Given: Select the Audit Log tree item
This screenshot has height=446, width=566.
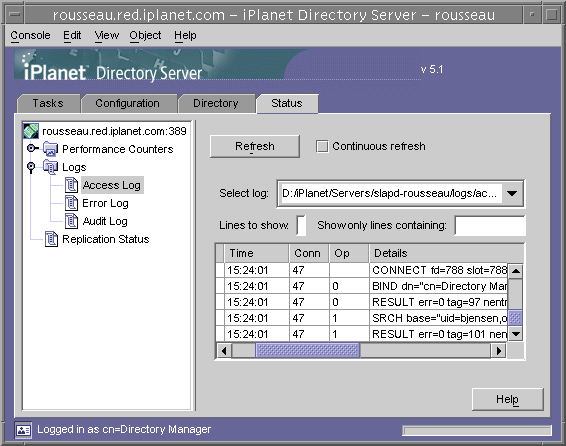Looking at the screenshot, I should coord(105,221).
